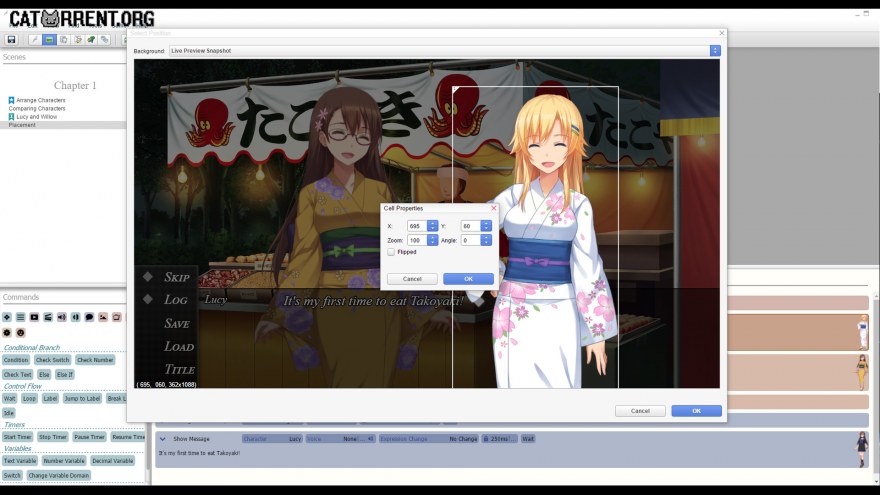880x495 pixels.
Task: Click the speaker icon in Voice field
Action: coord(370,439)
